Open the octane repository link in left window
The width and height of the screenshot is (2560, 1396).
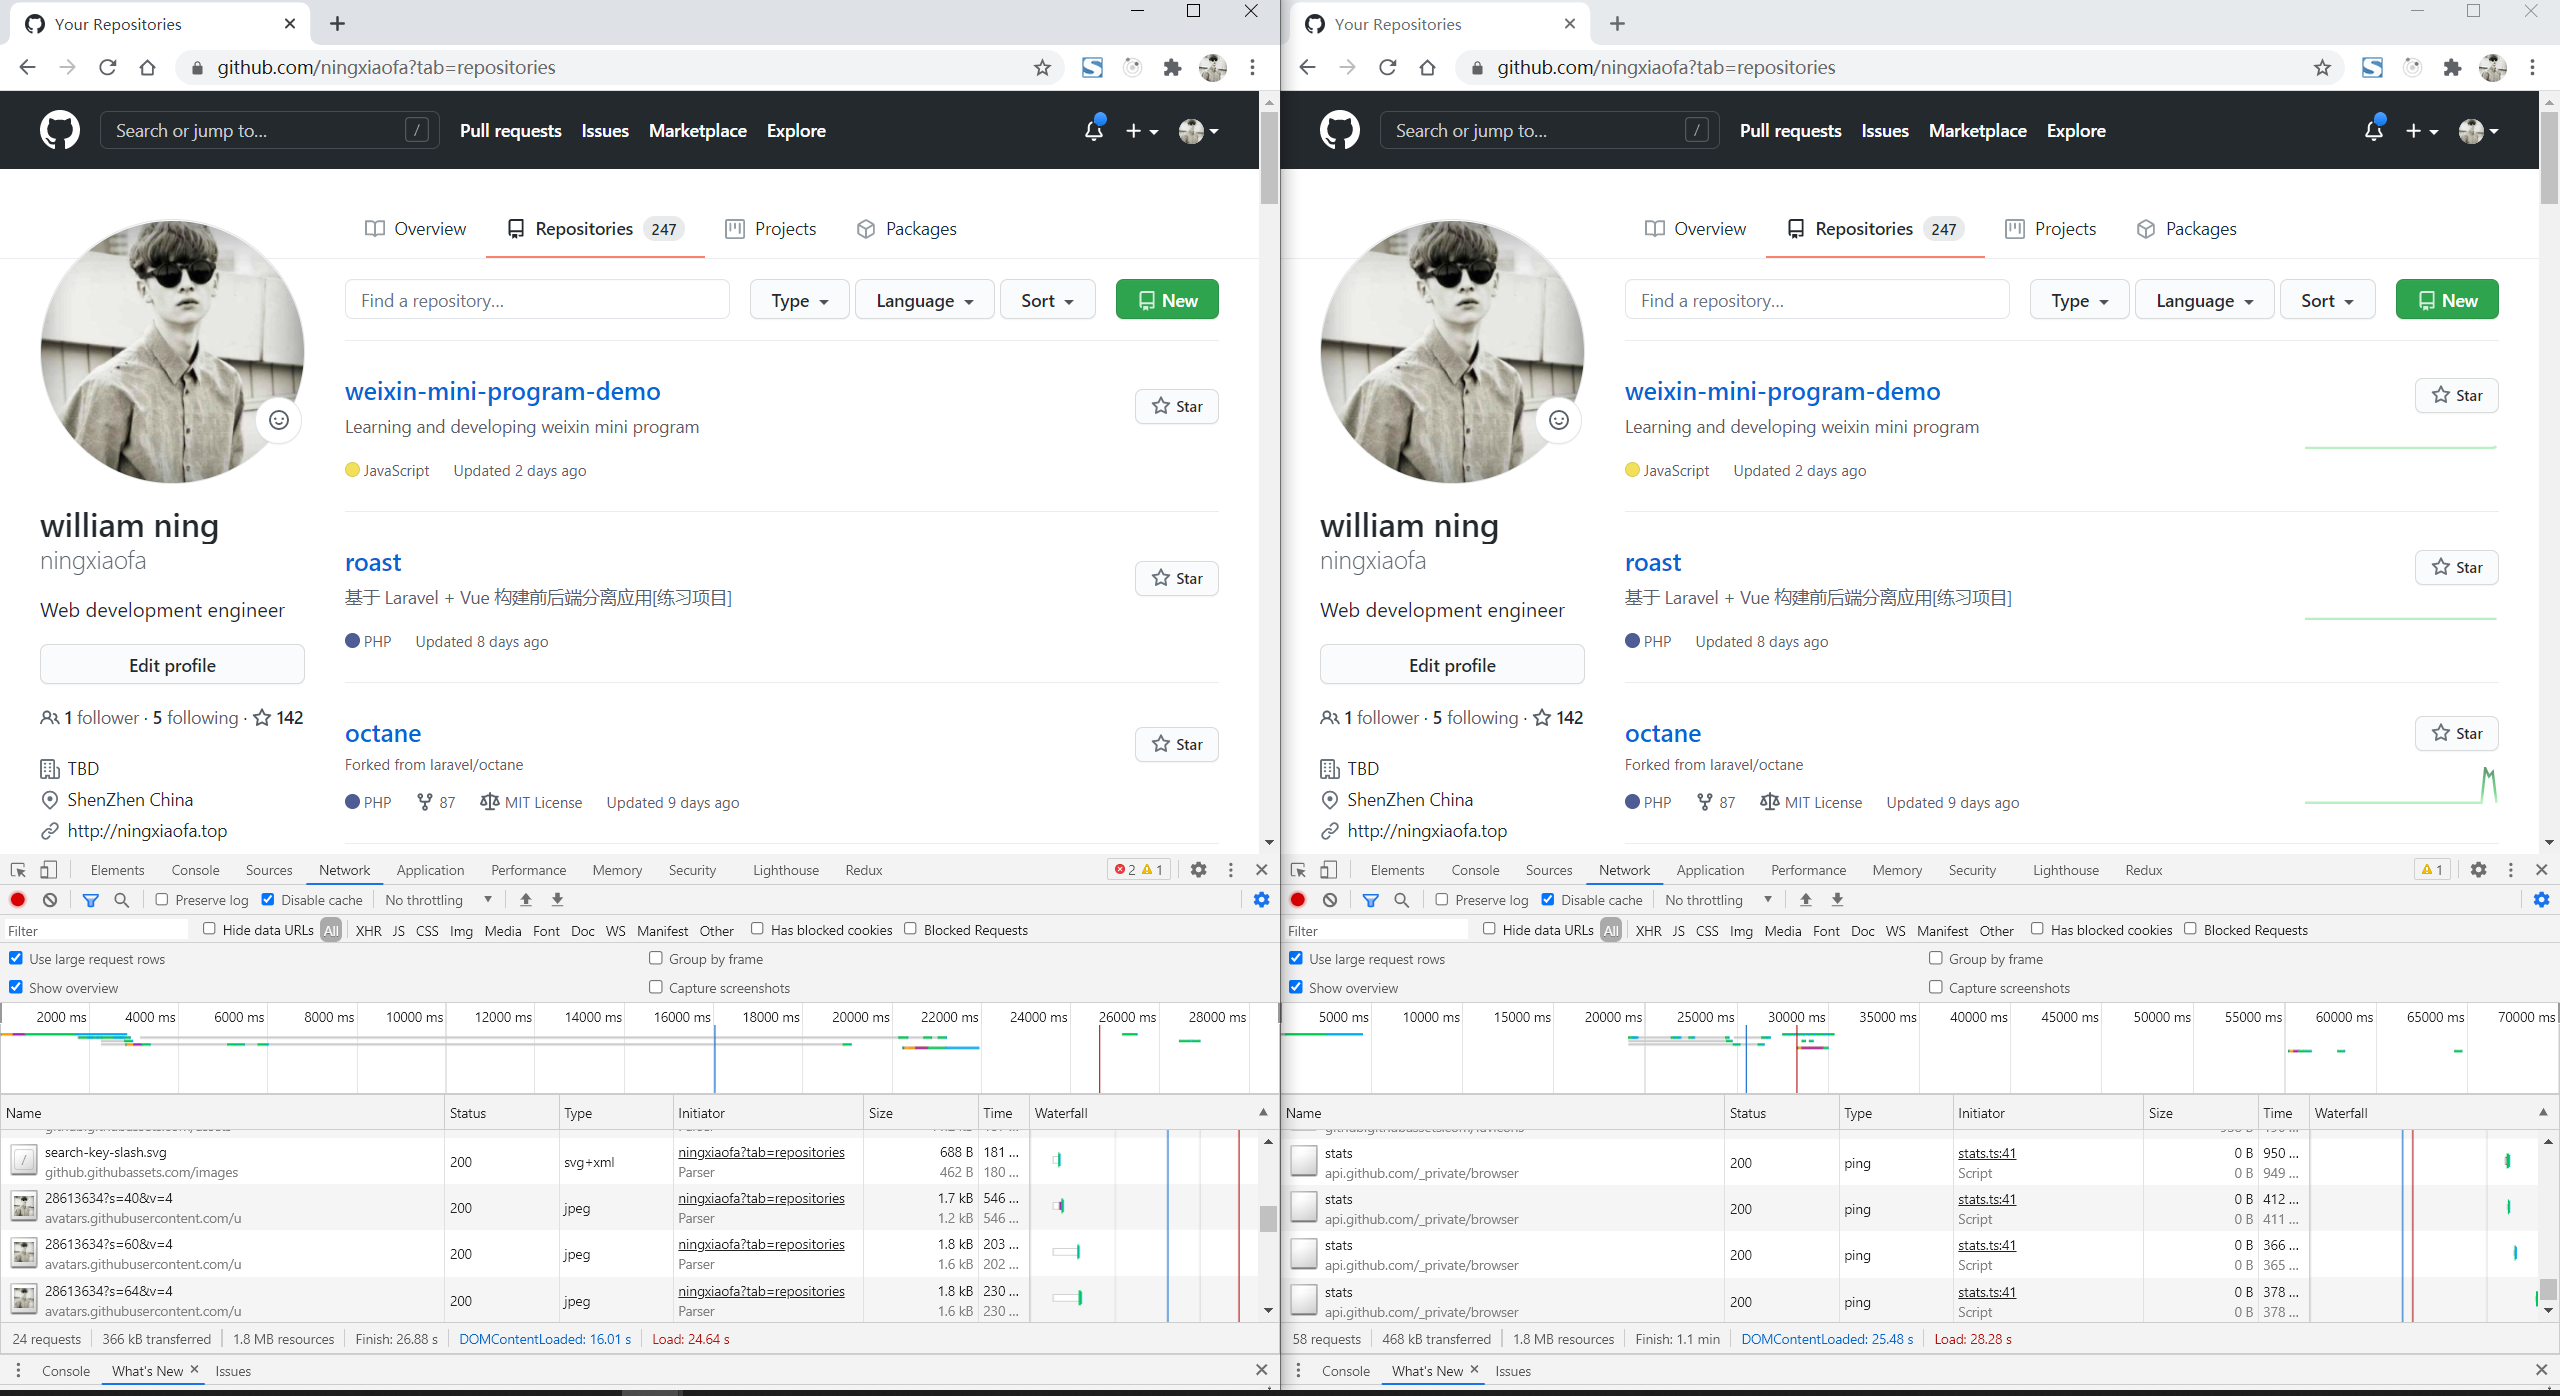coord(383,733)
